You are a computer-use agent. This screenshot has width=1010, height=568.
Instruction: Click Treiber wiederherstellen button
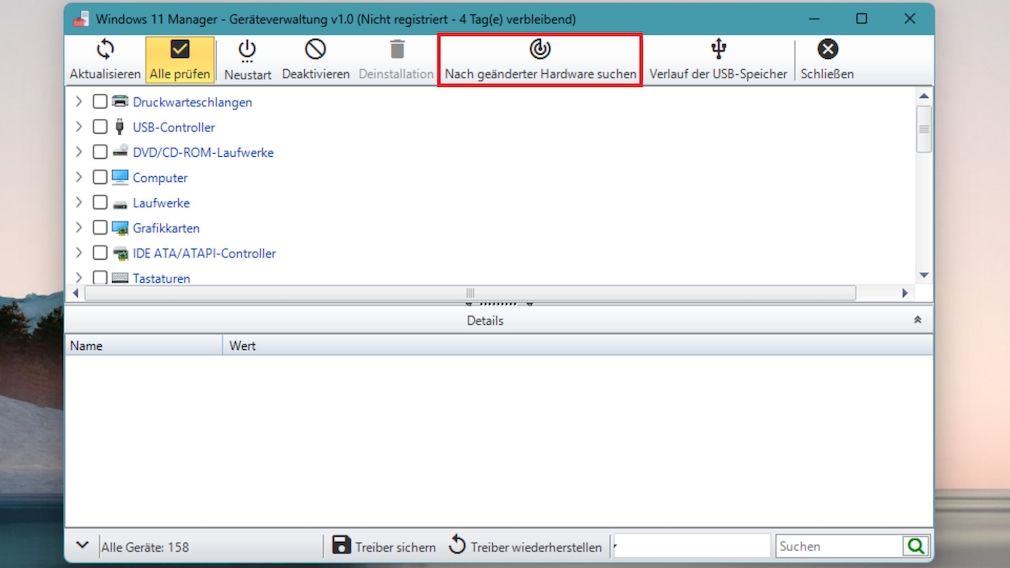(525, 546)
